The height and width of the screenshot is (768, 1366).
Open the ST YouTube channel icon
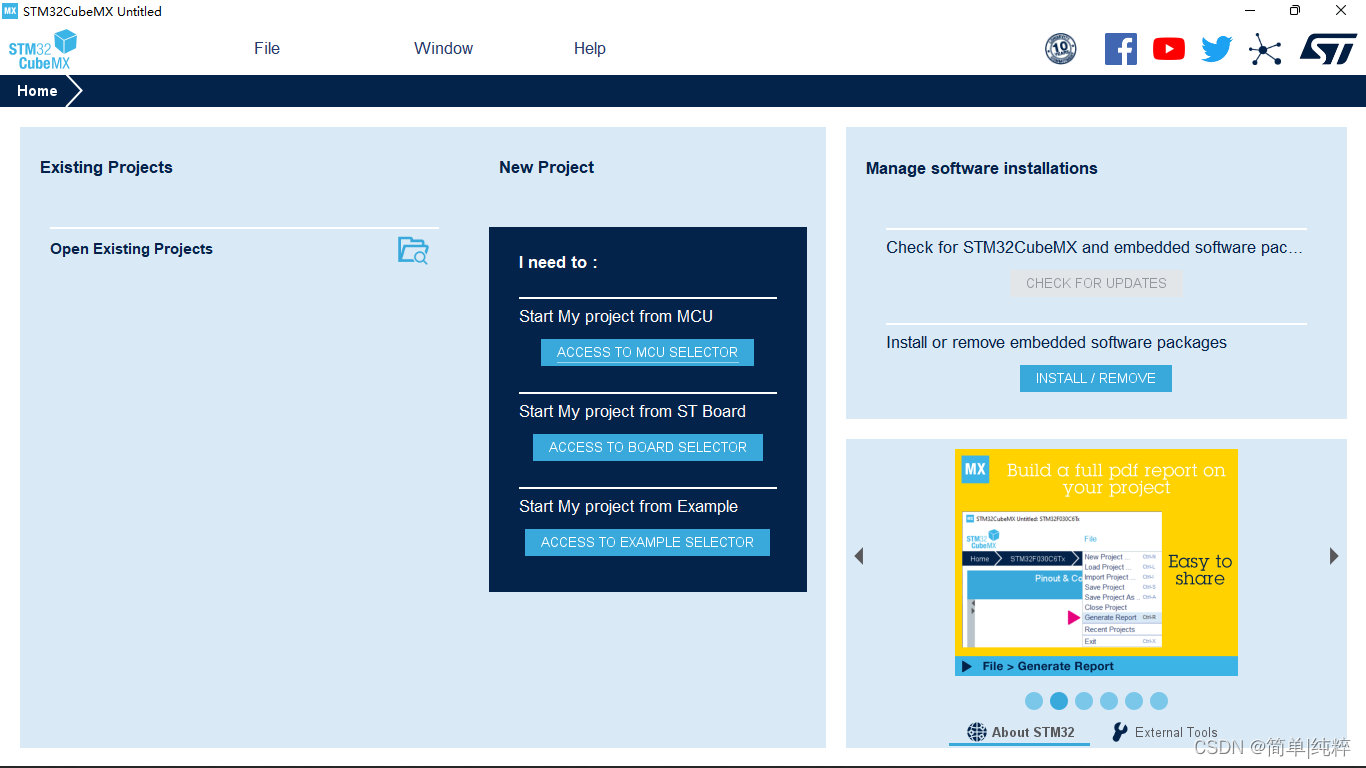[1168, 48]
